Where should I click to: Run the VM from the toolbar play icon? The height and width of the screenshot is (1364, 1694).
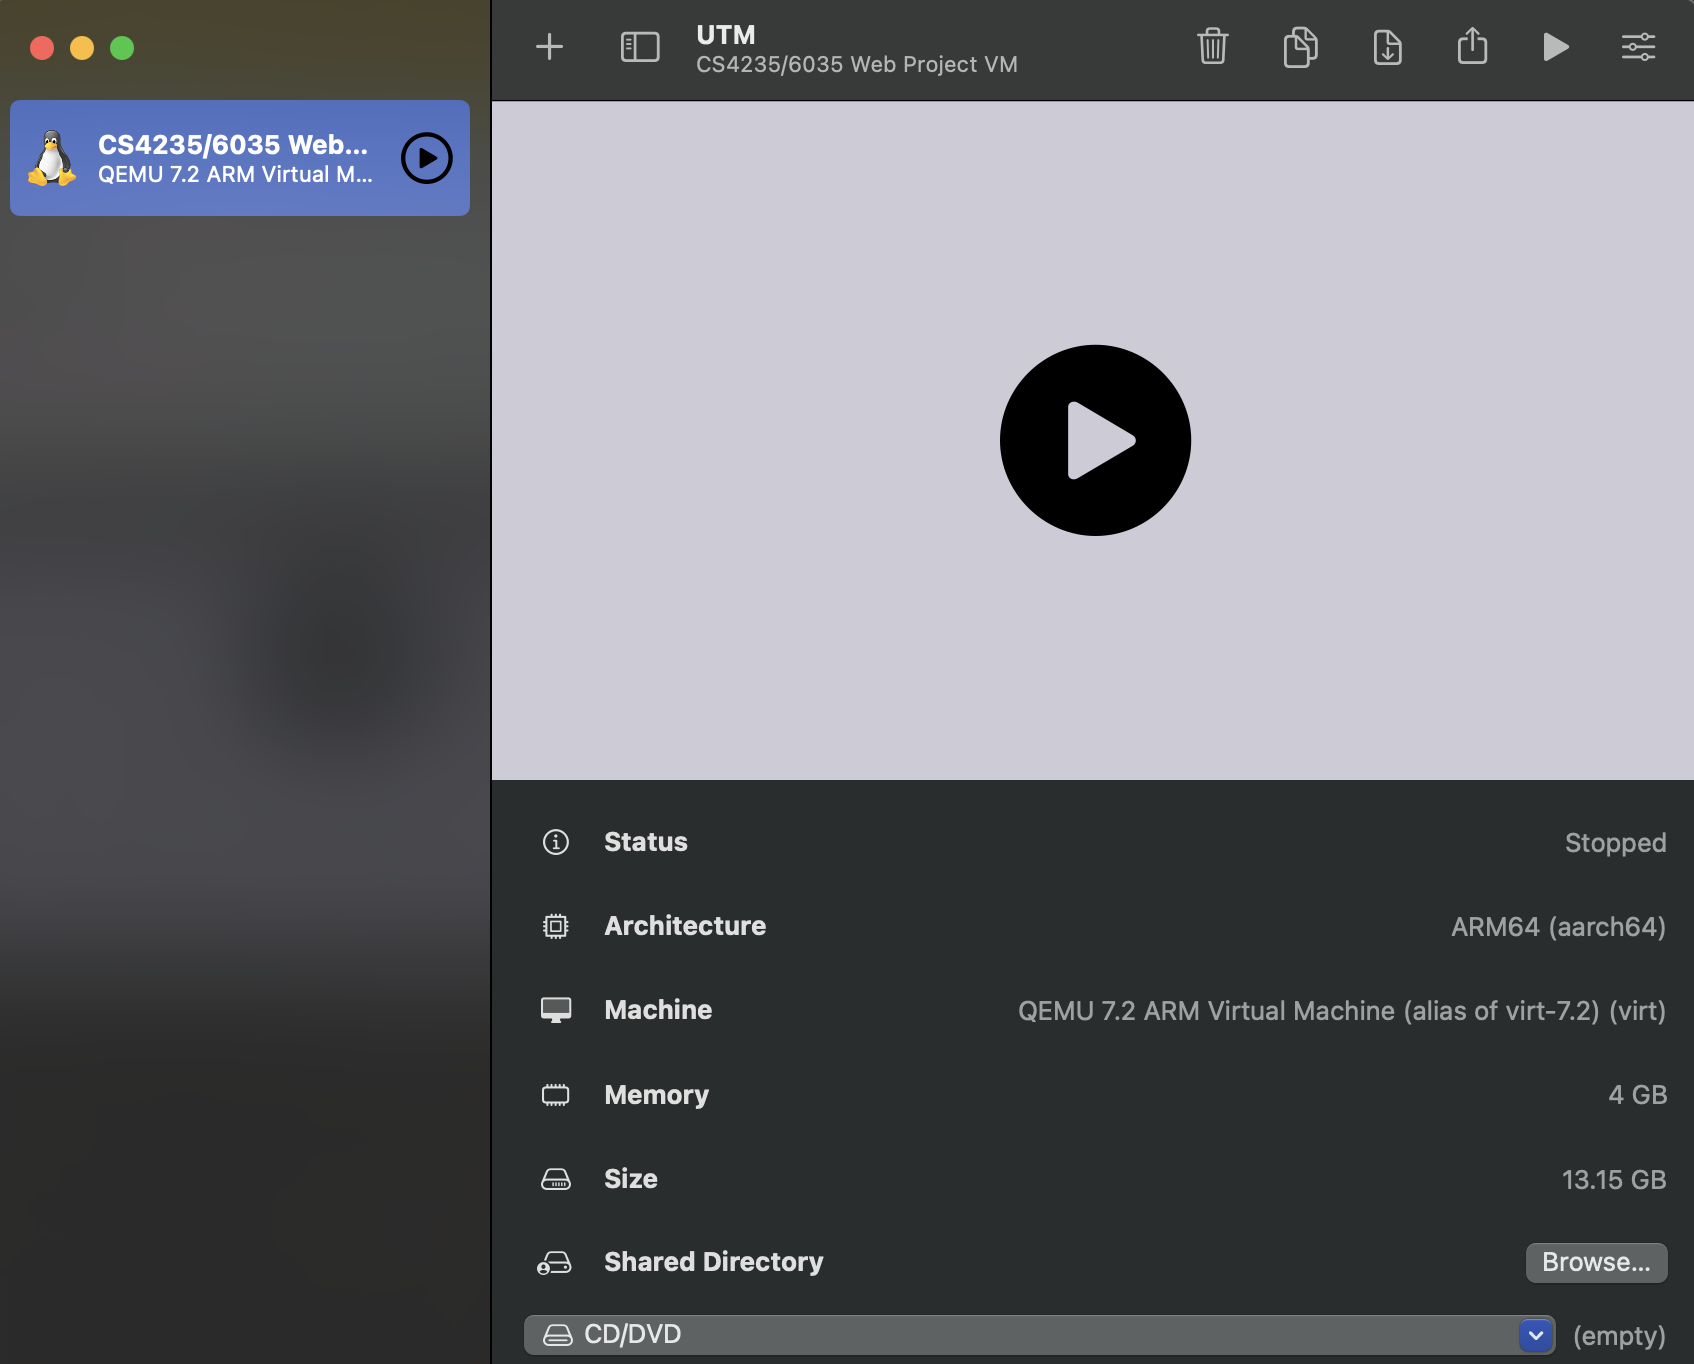(1555, 47)
